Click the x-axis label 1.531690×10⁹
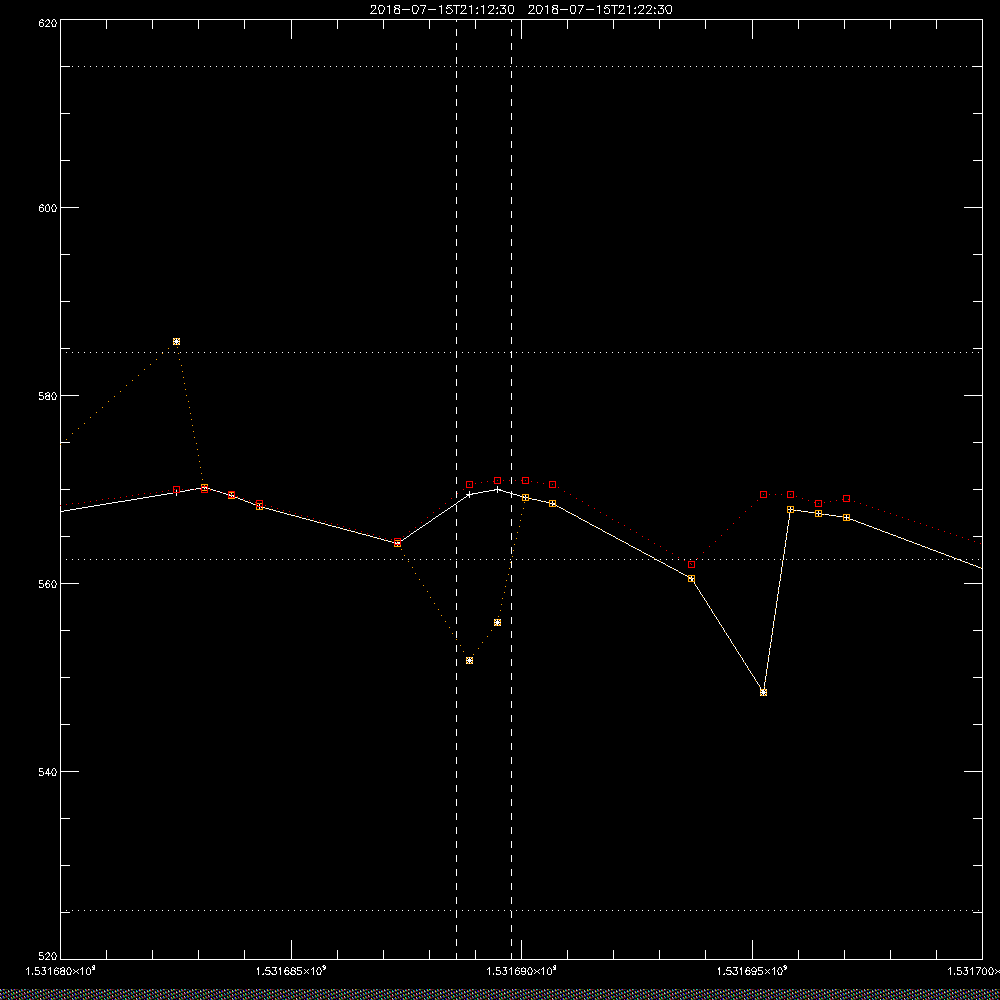Screen dimensions: 1000x1000 coord(522,971)
